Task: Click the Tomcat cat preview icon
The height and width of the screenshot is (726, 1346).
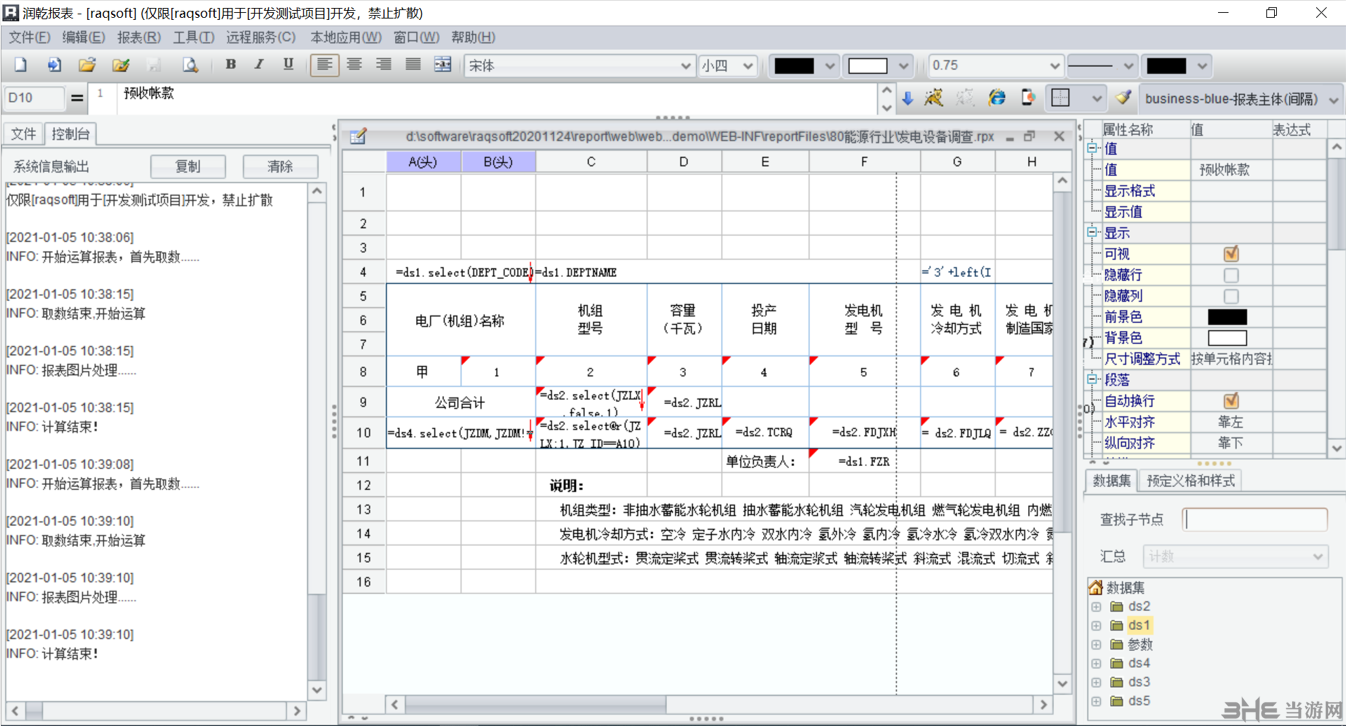Action: click(934, 97)
